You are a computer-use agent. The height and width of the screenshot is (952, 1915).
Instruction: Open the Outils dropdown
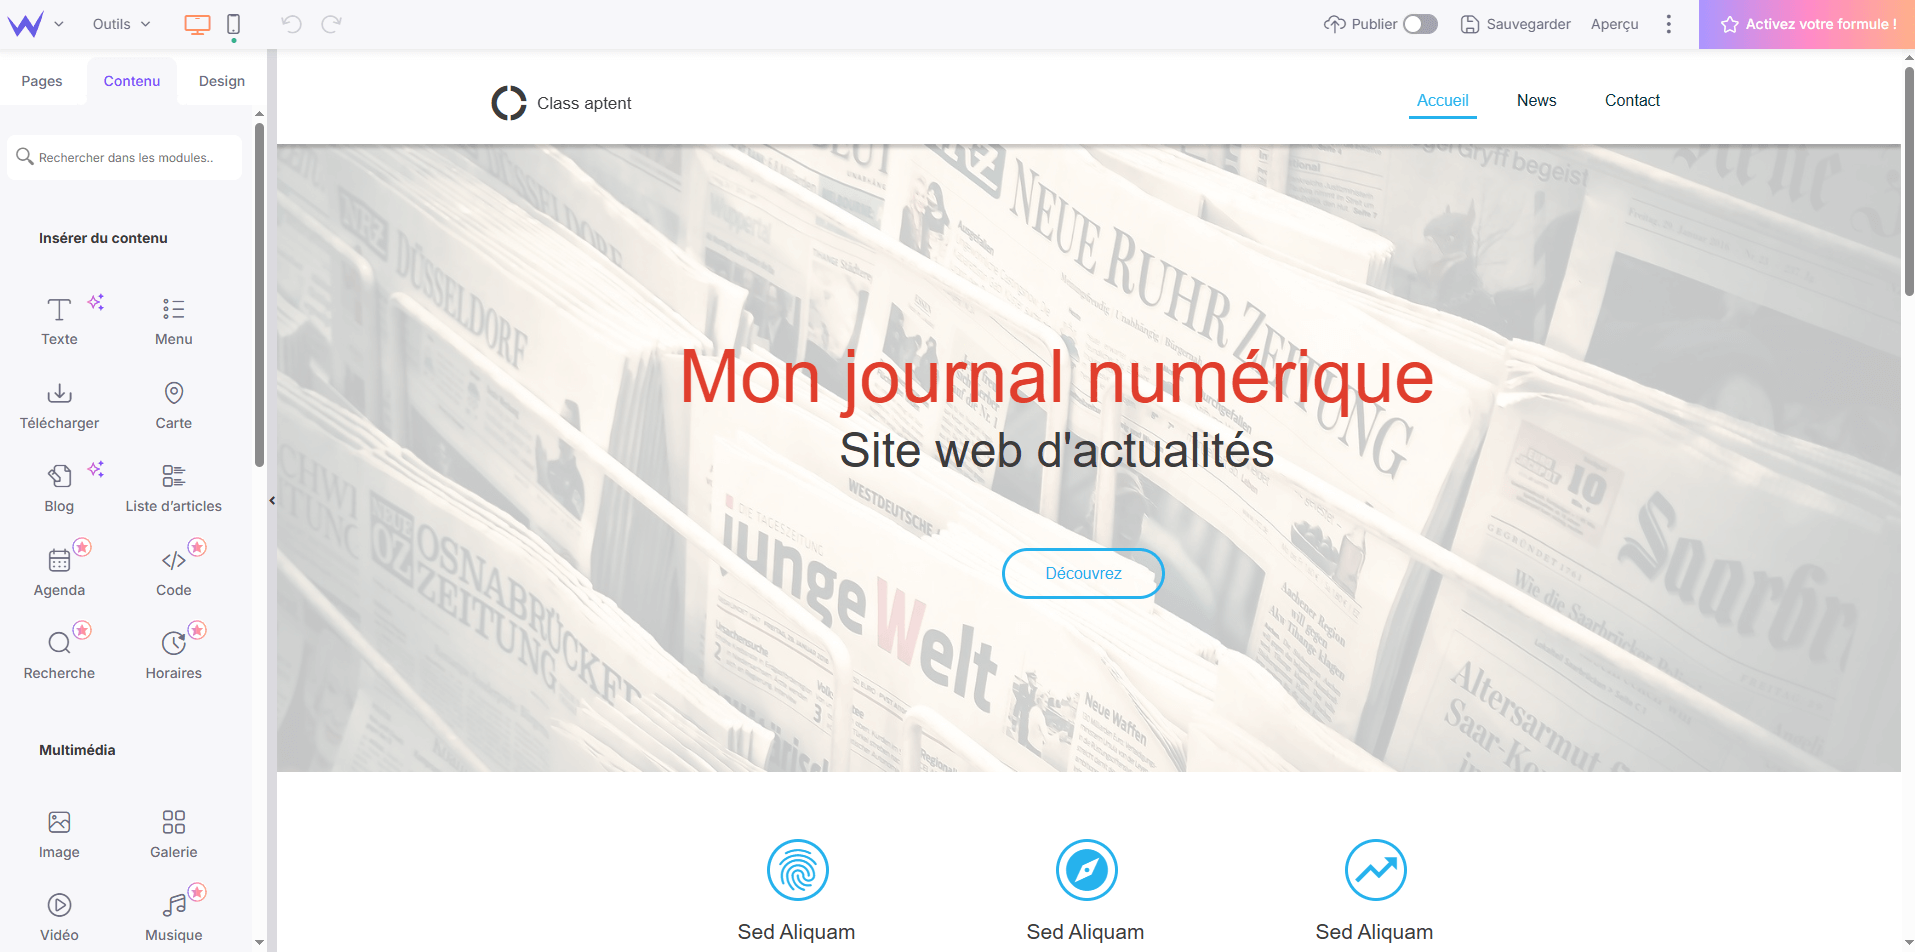(x=121, y=24)
